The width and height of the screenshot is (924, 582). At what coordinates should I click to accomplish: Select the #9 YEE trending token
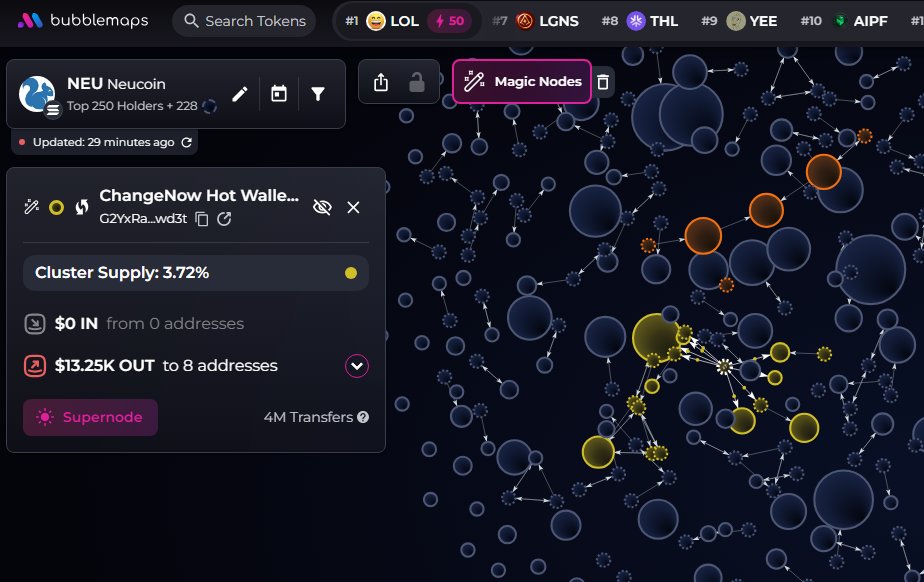coord(739,21)
